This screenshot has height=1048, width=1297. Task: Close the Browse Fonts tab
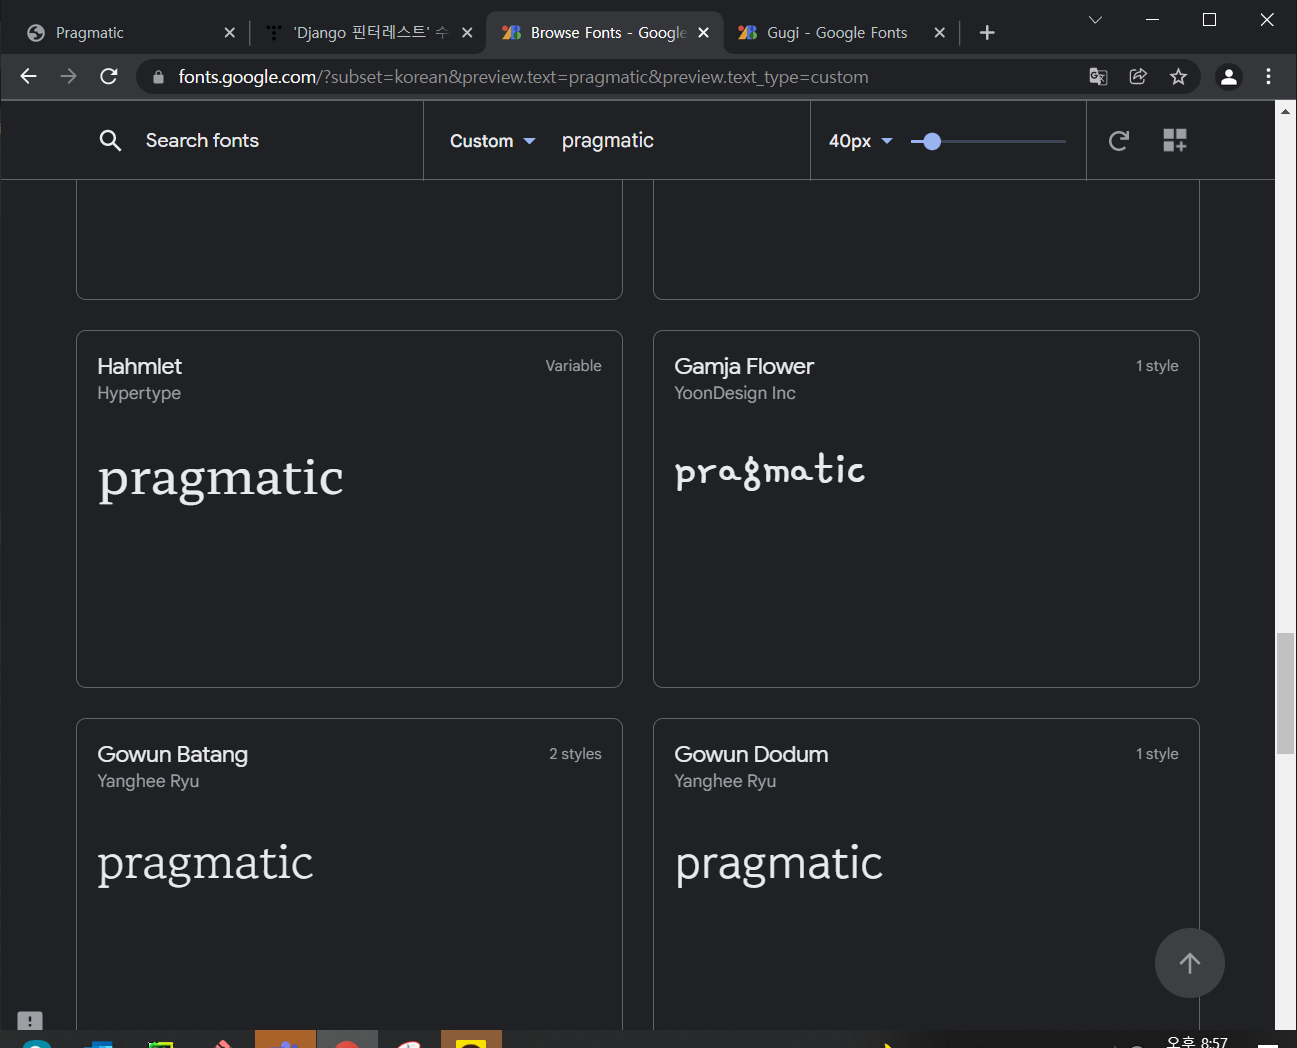click(x=704, y=33)
